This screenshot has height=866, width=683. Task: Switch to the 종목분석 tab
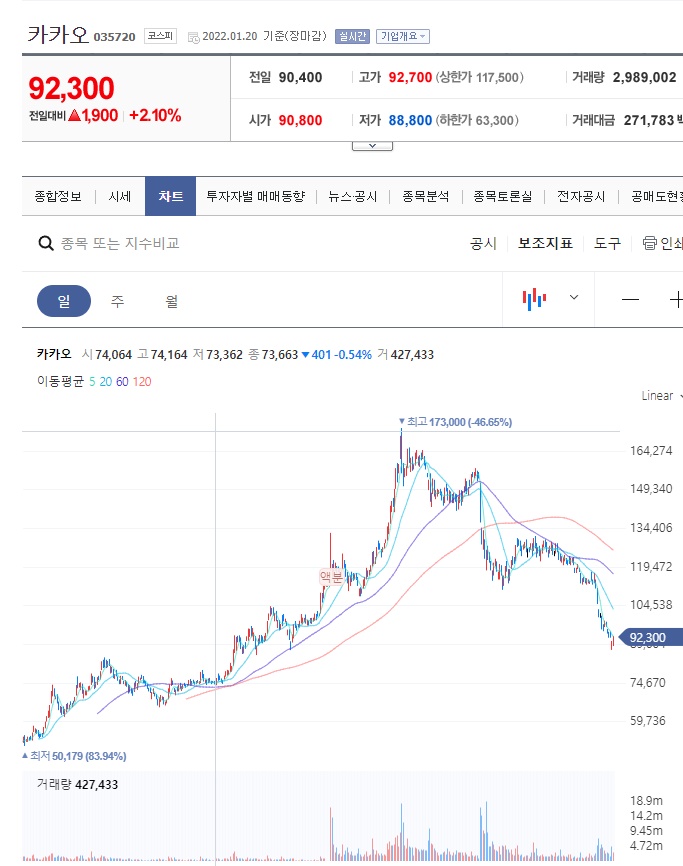[426, 196]
